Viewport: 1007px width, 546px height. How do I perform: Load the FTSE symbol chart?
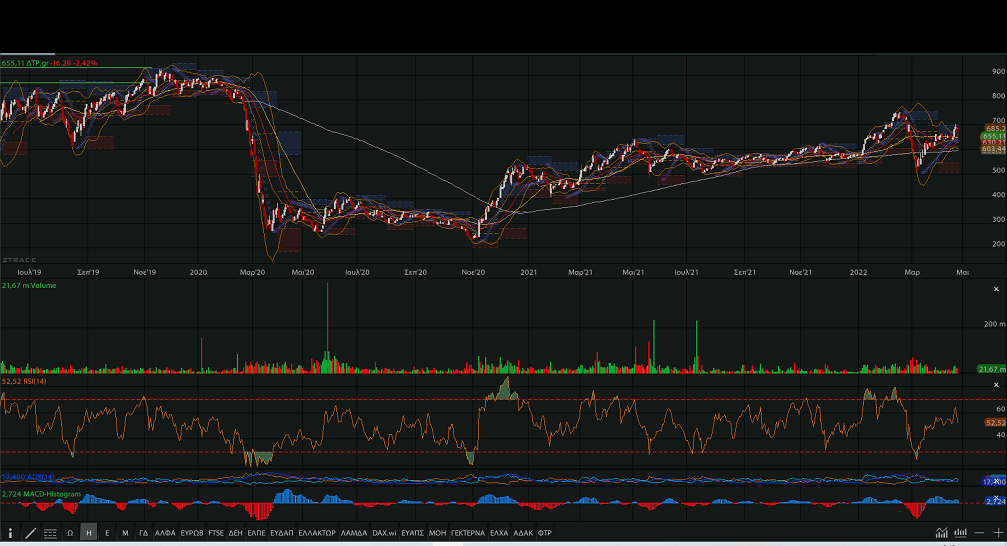pos(216,533)
